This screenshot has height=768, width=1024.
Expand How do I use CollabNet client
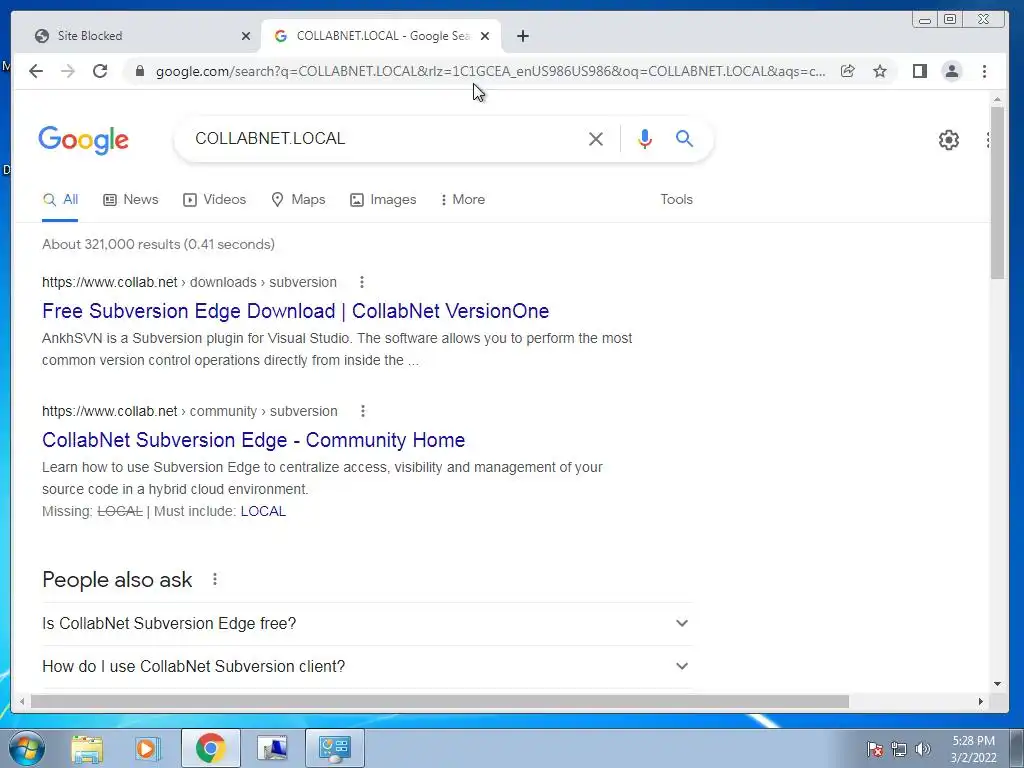[x=366, y=667]
